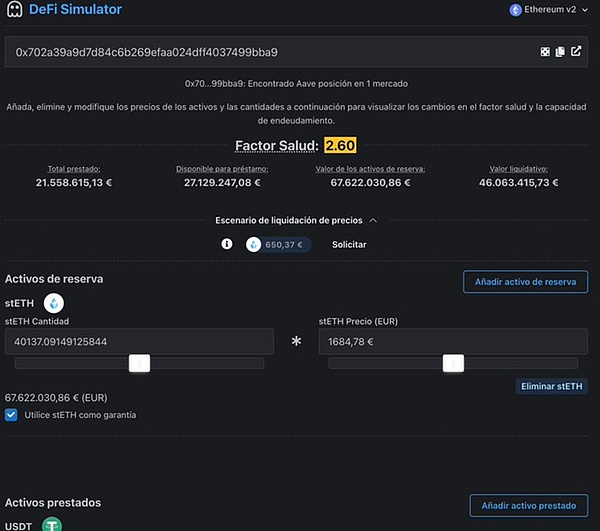
Task: Click the stETH token icon under reserve assets
Action: (x=54, y=301)
